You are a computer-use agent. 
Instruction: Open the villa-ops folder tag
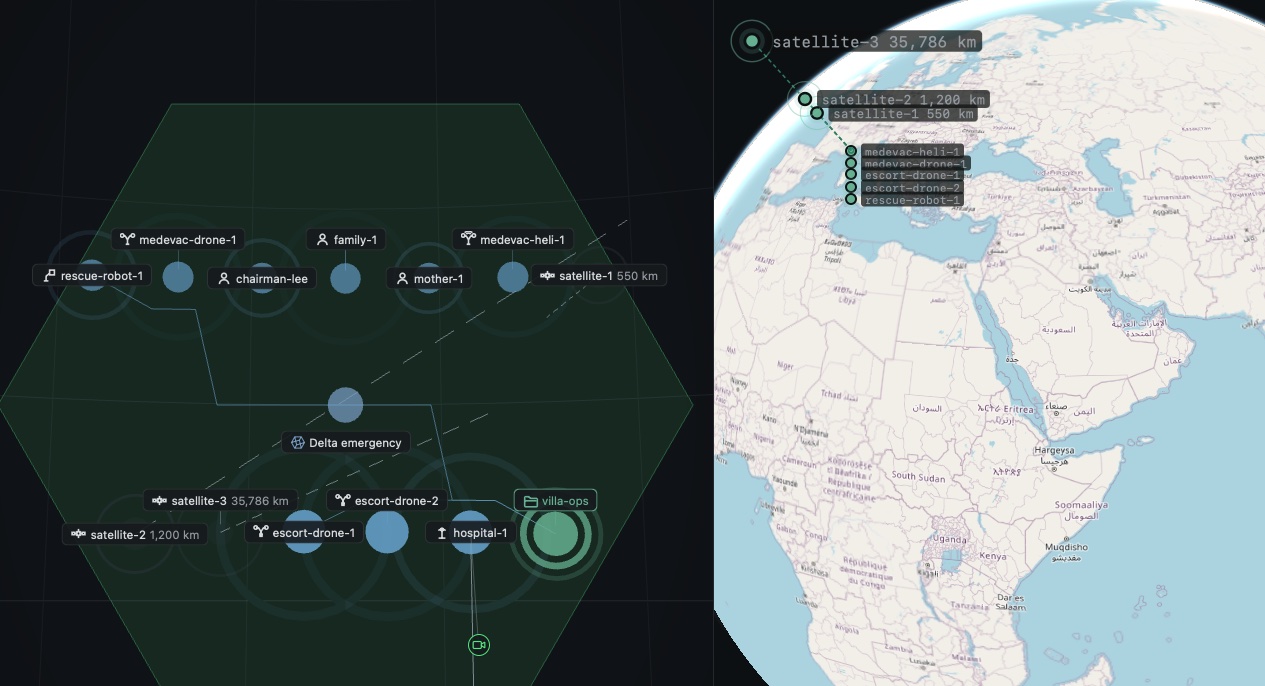coord(555,501)
